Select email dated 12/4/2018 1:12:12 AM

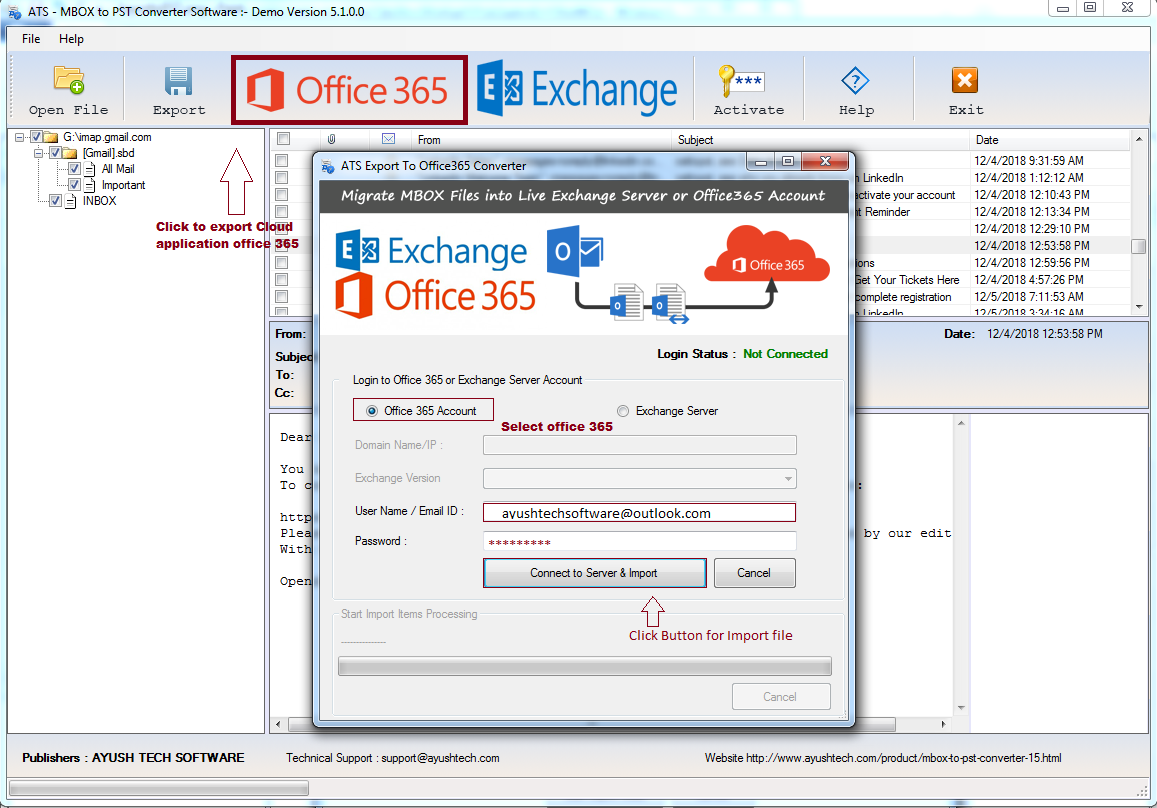click(1029, 178)
